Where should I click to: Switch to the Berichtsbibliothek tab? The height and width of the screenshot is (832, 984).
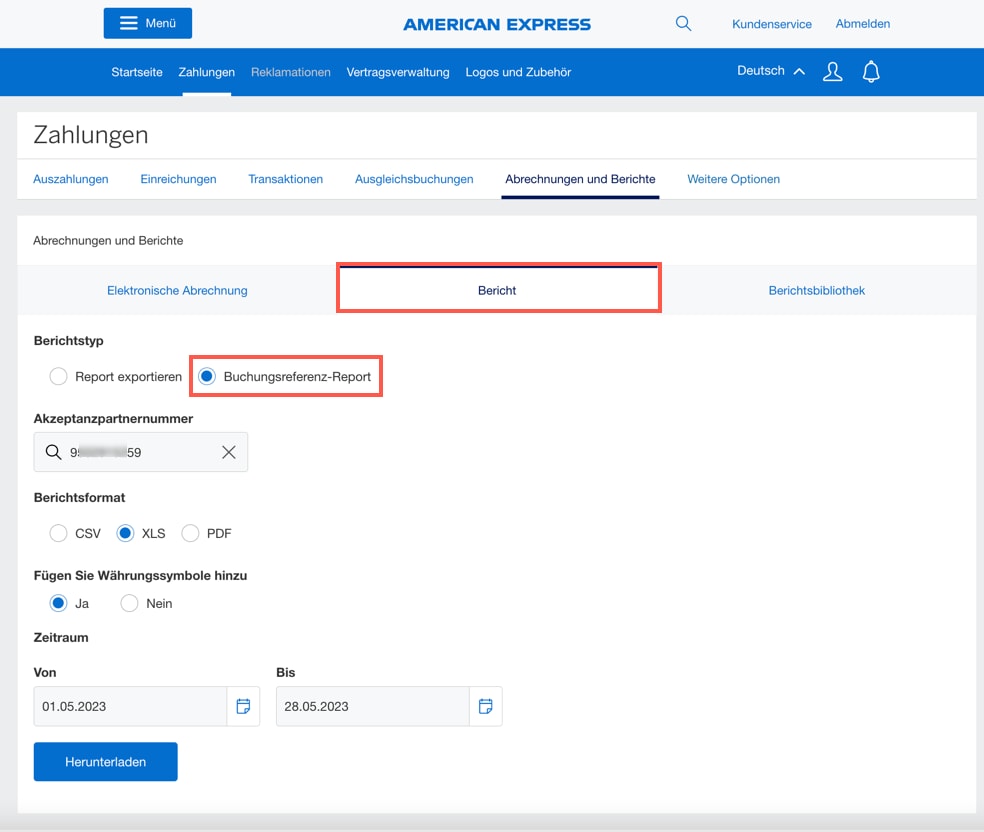pyautogui.click(x=818, y=290)
